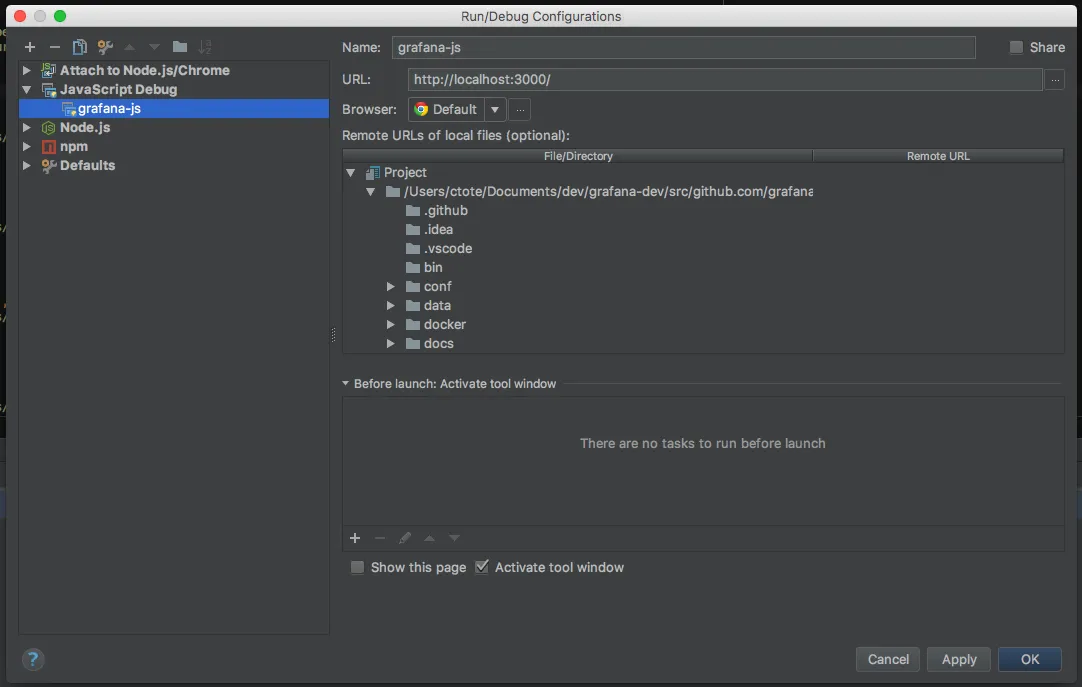Click Attach to Node.js/Chrome icon
Viewport: 1082px width, 687px height.
click(48, 70)
